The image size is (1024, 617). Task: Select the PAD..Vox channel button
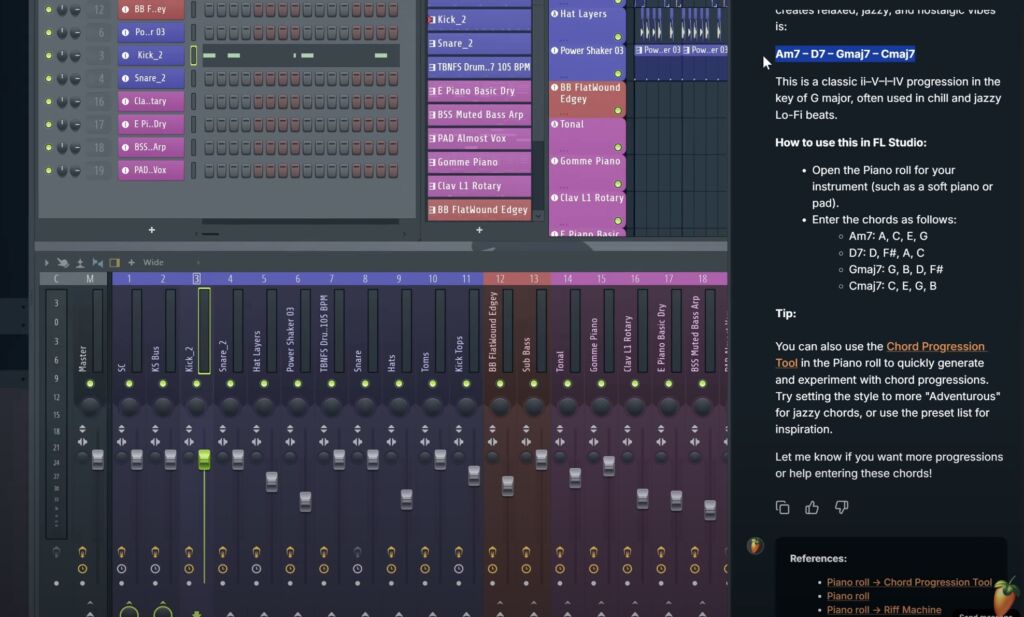[151, 170]
